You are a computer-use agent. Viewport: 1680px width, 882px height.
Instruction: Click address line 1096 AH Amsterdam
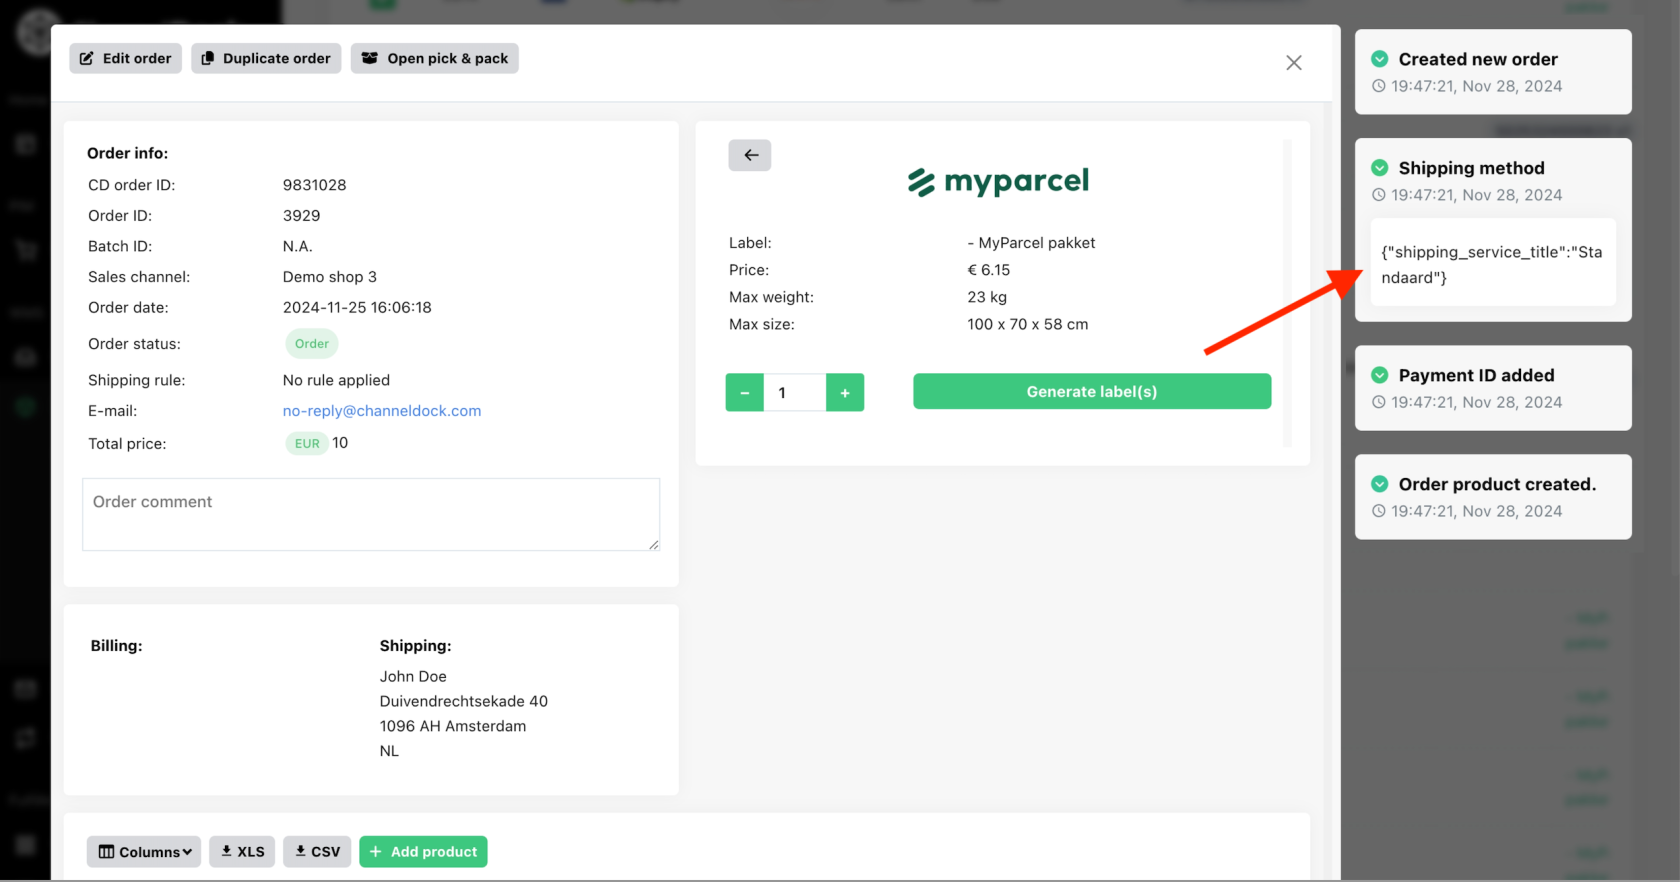[453, 727]
